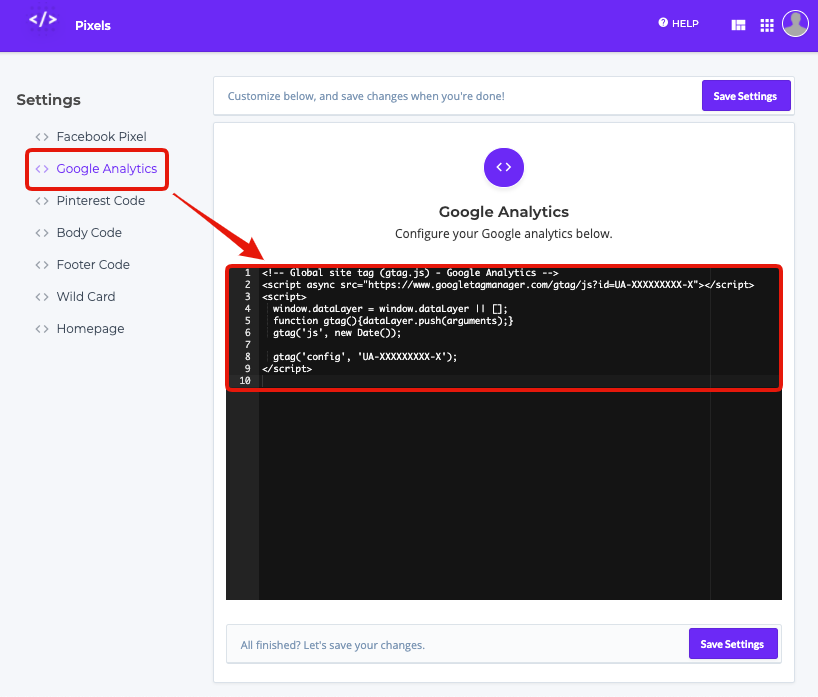Click the code icon beside Wild Card
The image size is (818, 697).
pos(42,297)
